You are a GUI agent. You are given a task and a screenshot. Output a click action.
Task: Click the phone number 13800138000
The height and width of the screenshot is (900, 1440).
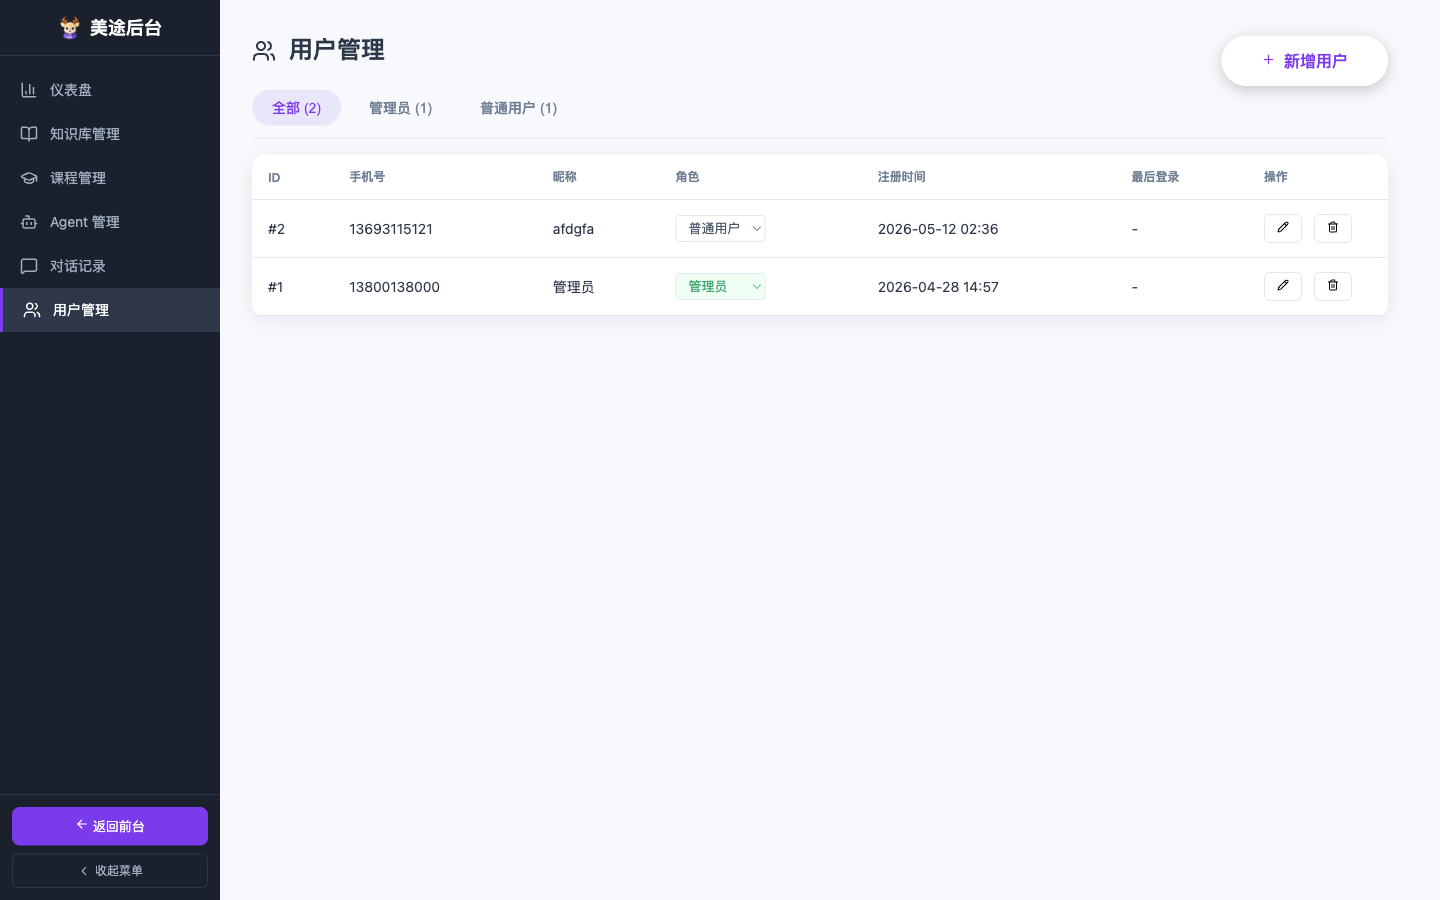click(394, 287)
